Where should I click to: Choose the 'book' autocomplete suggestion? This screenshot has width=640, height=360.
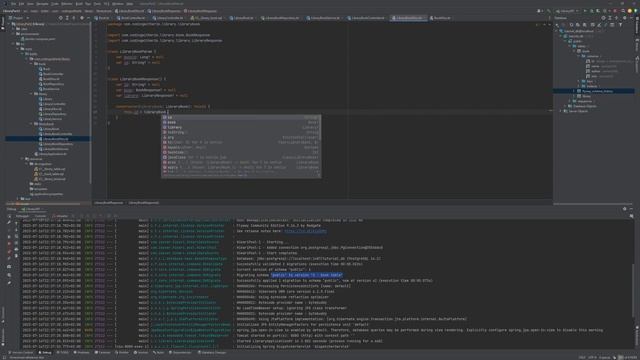[x=241, y=122]
